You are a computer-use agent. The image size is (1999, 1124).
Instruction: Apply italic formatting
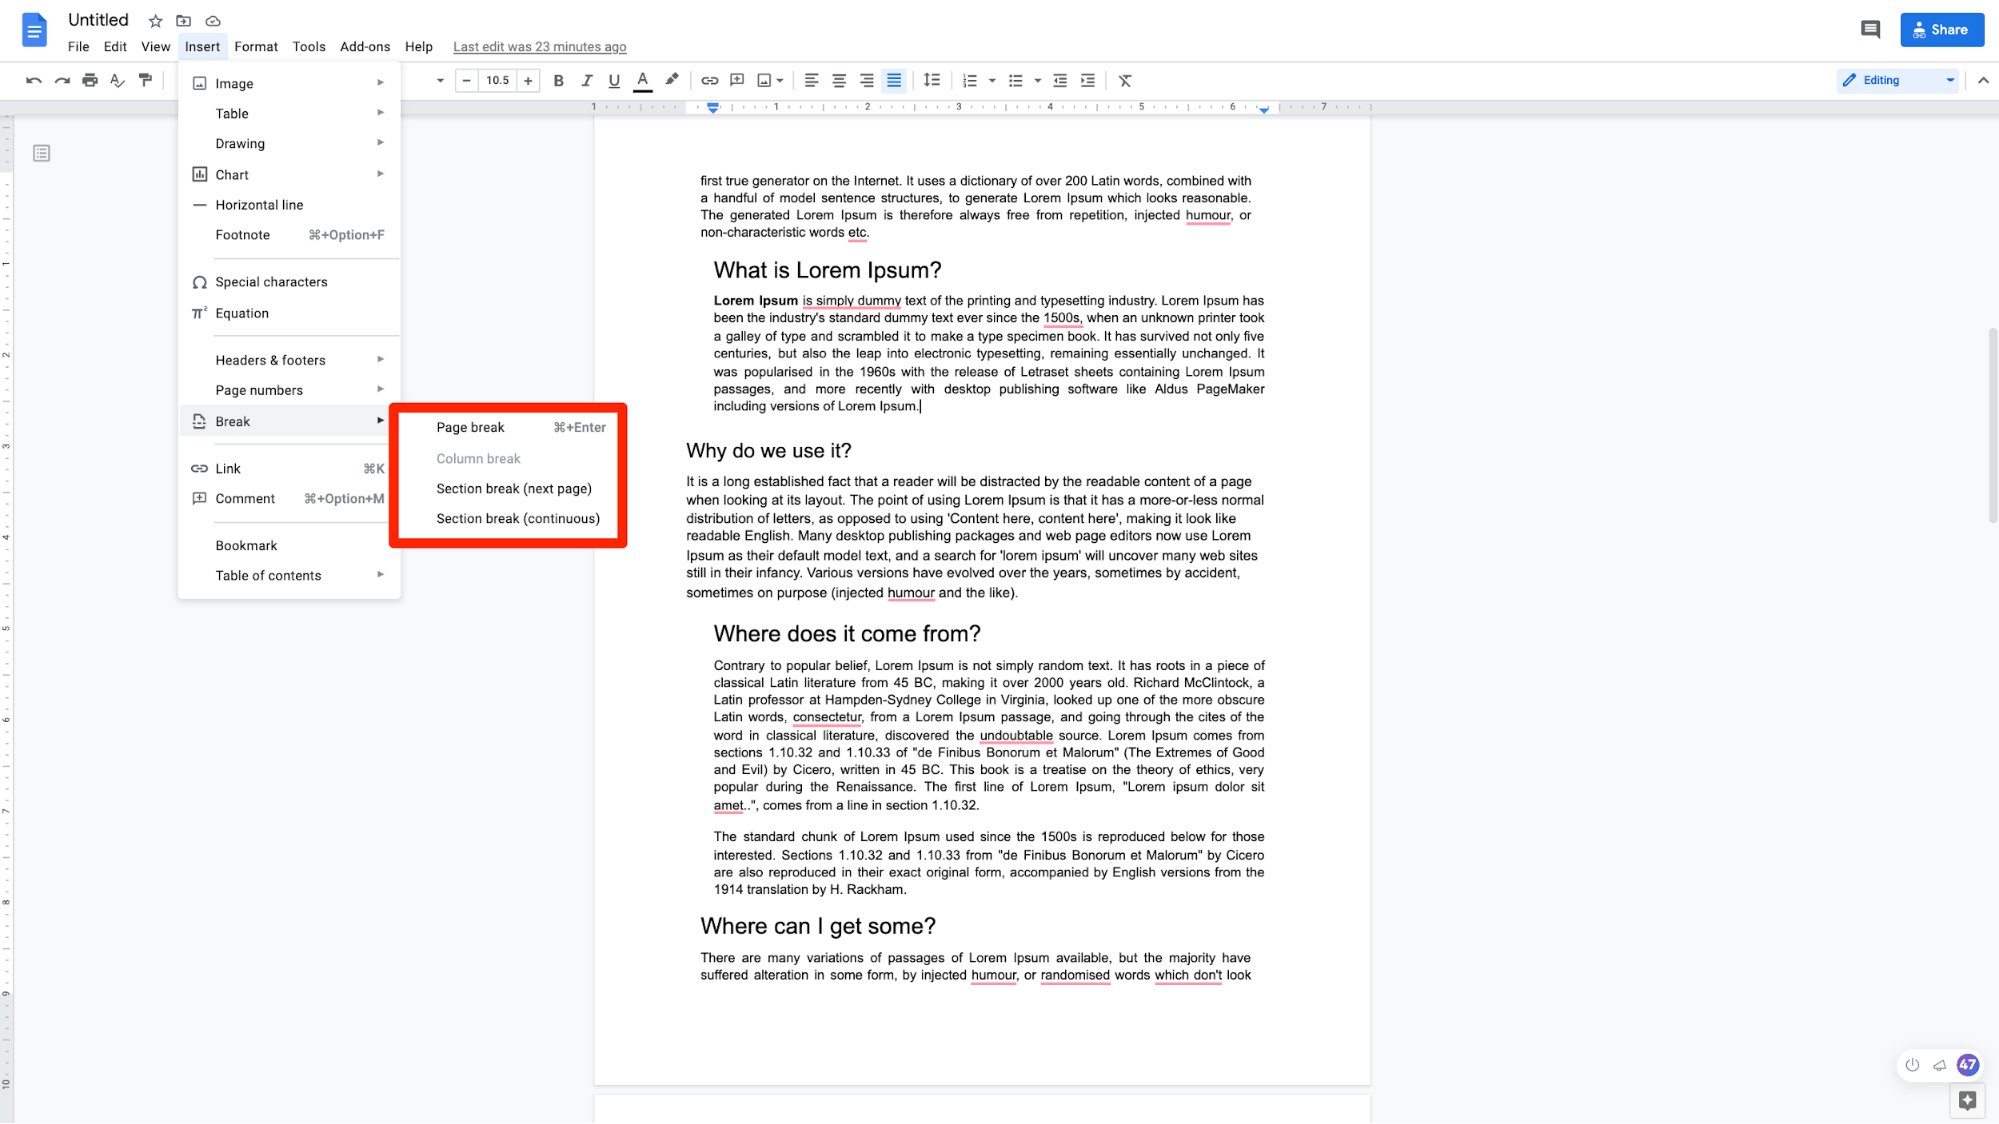[x=587, y=80]
